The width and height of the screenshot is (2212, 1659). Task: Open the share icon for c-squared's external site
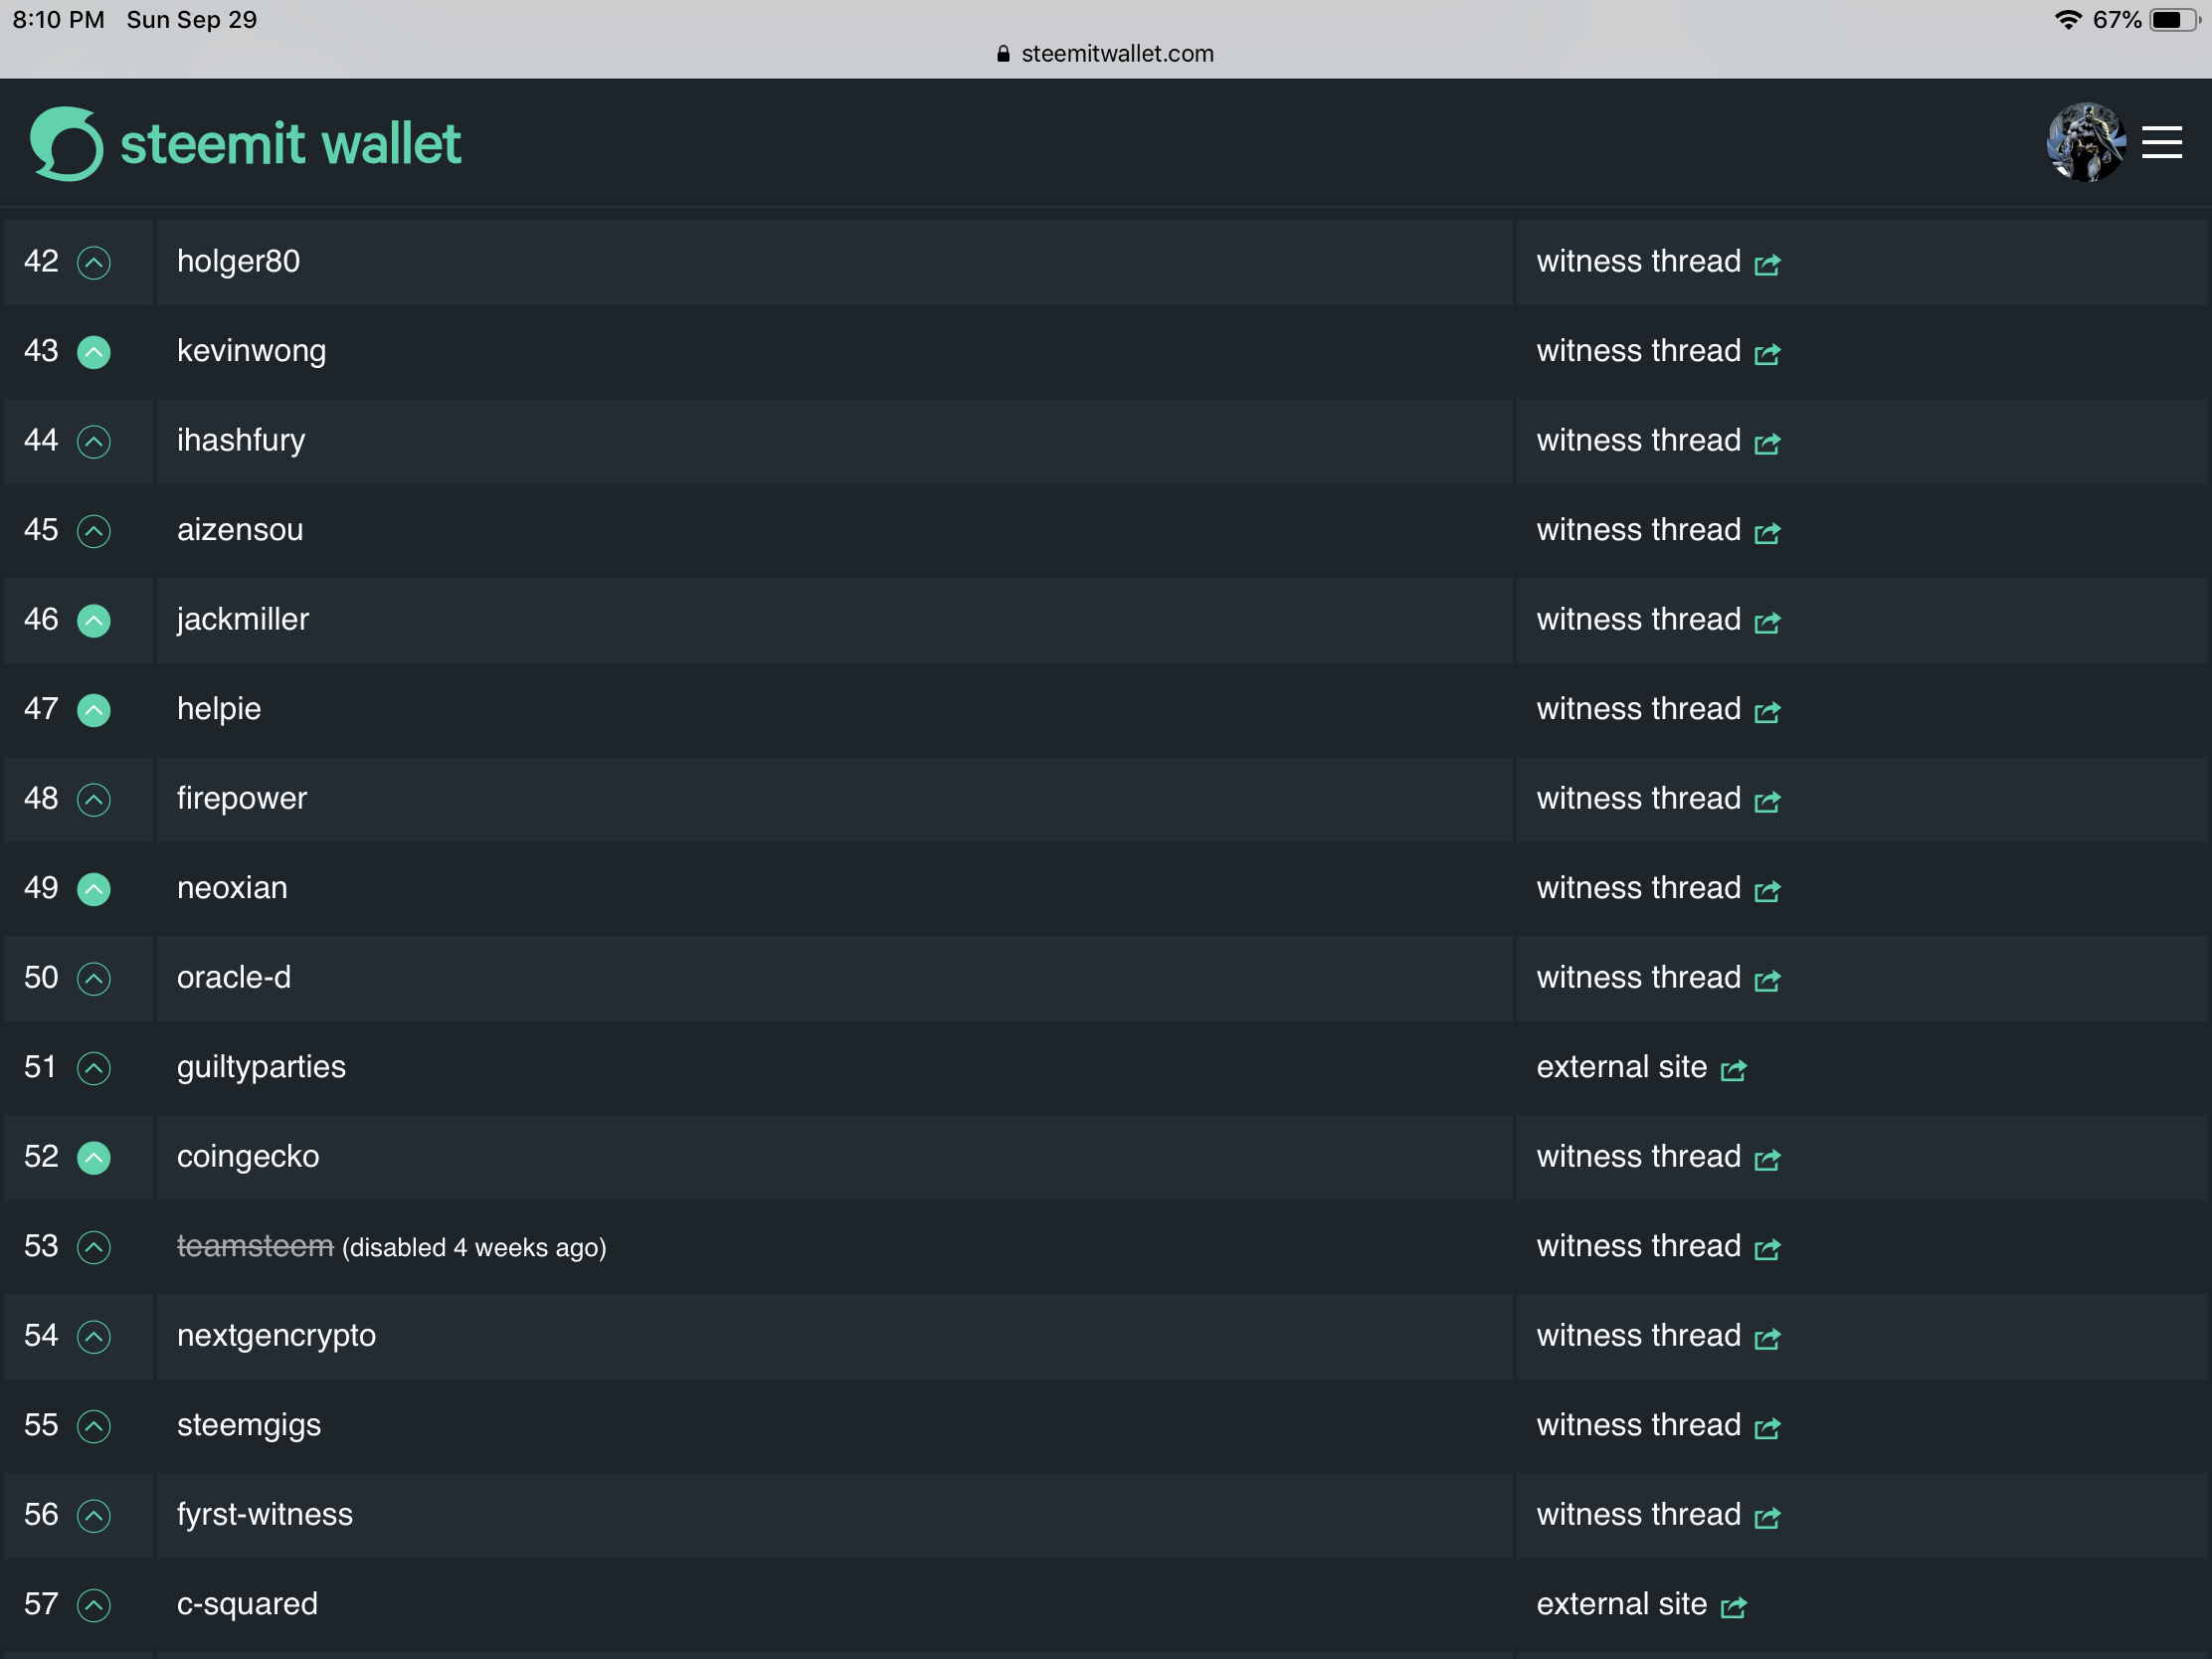click(x=1733, y=1607)
